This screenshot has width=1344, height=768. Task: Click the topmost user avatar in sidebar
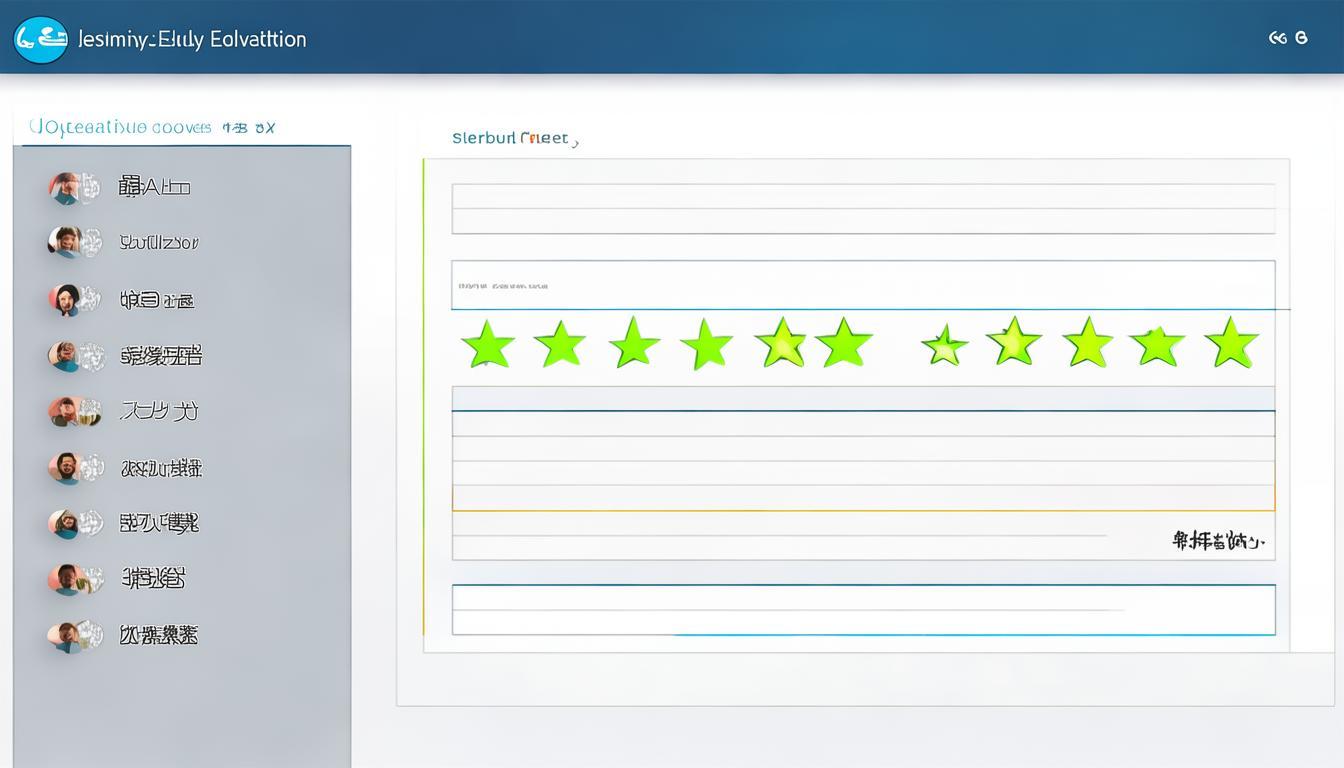pos(66,187)
